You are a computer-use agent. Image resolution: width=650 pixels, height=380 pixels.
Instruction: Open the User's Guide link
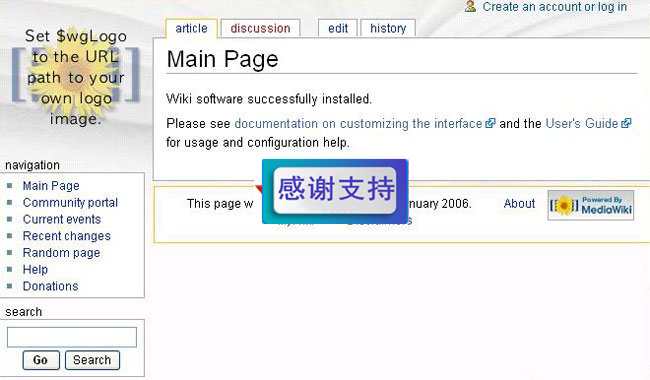(582, 123)
